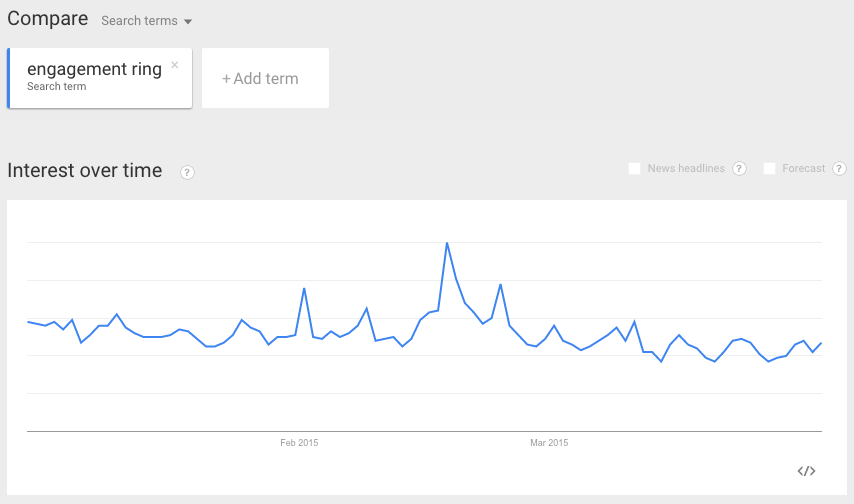Viewport: 854px width, 504px height.
Task: Select the engagement ring term card
Action: [100, 78]
